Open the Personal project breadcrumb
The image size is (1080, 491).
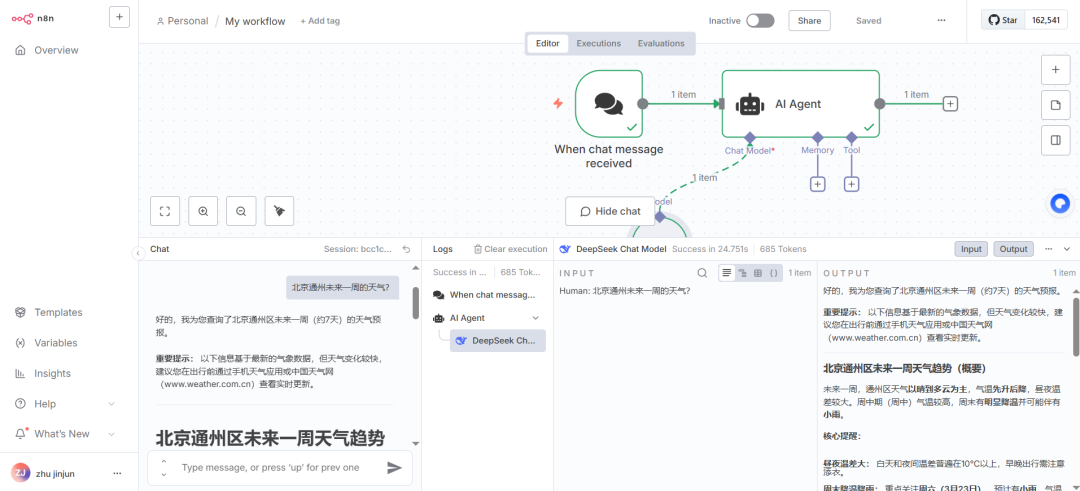click(x=183, y=21)
